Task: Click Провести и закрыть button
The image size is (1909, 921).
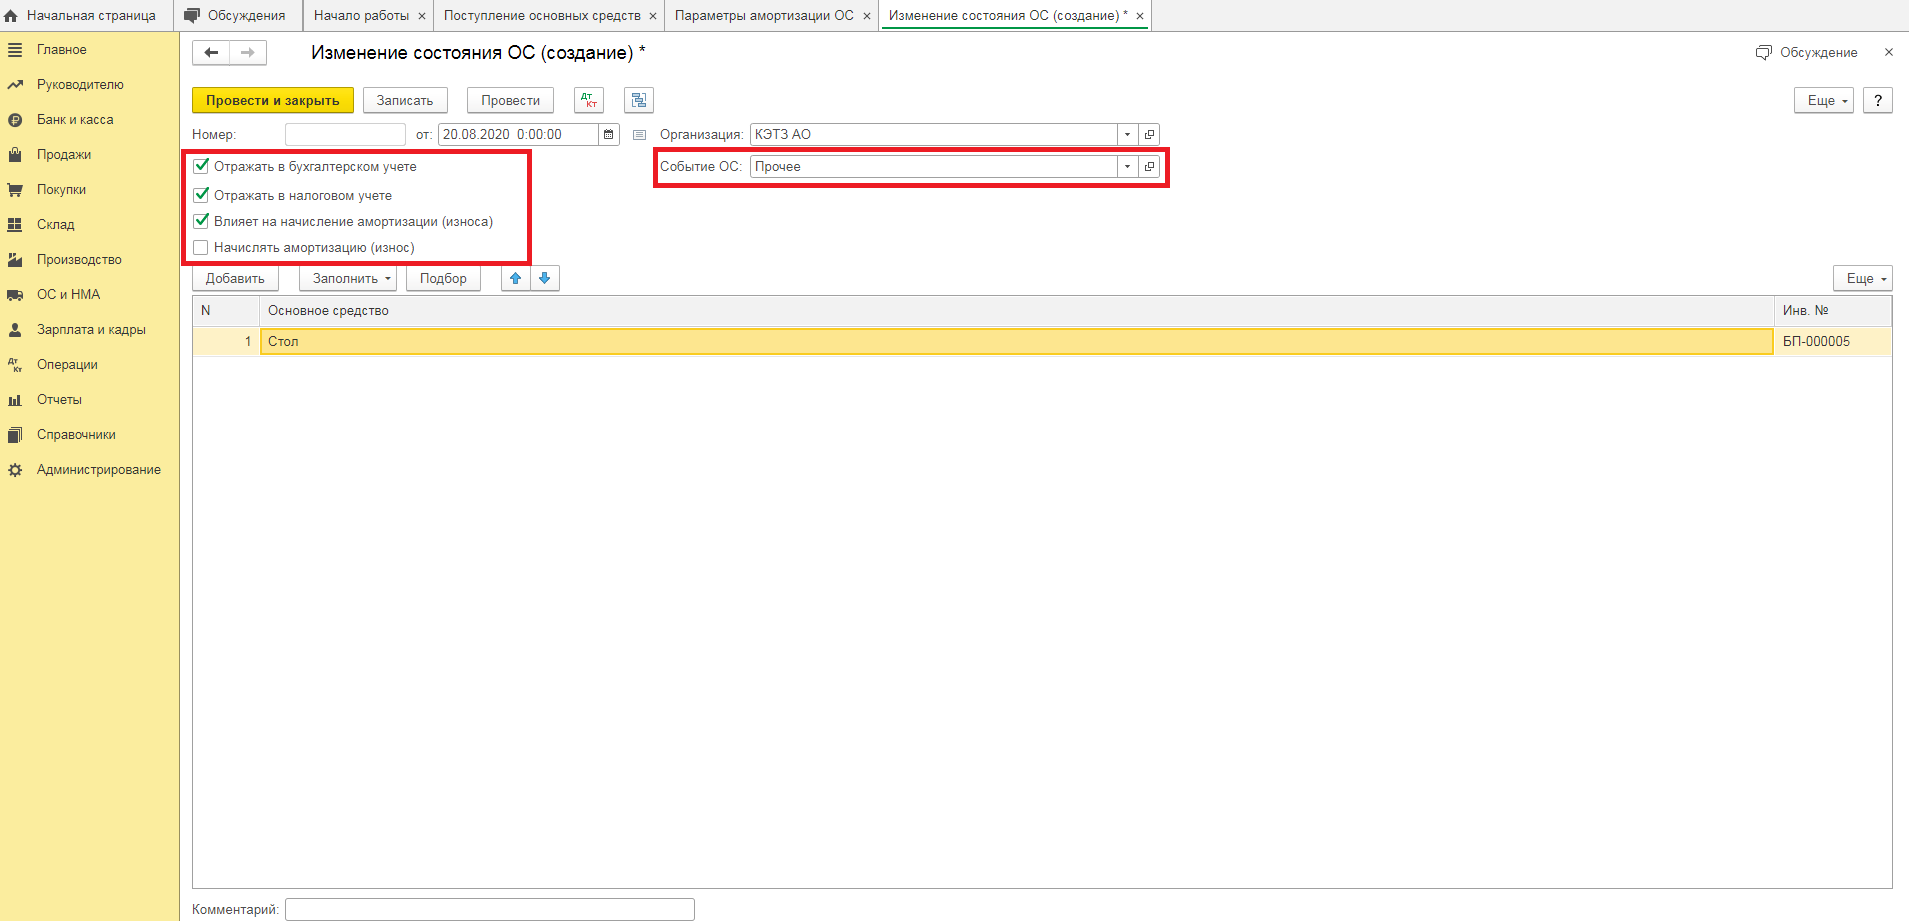Action: [273, 100]
